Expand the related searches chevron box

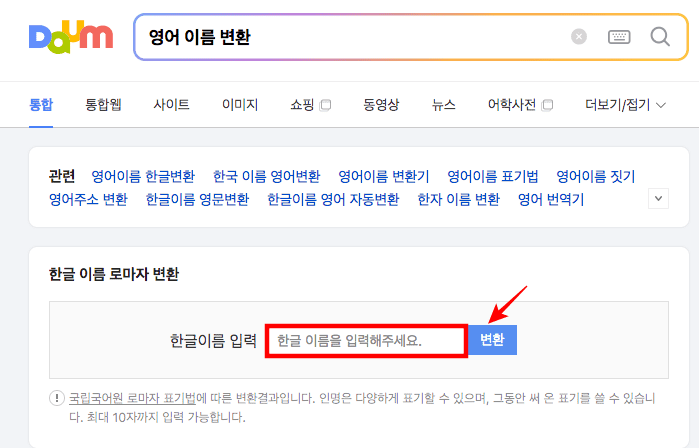pyautogui.click(x=658, y=198)
